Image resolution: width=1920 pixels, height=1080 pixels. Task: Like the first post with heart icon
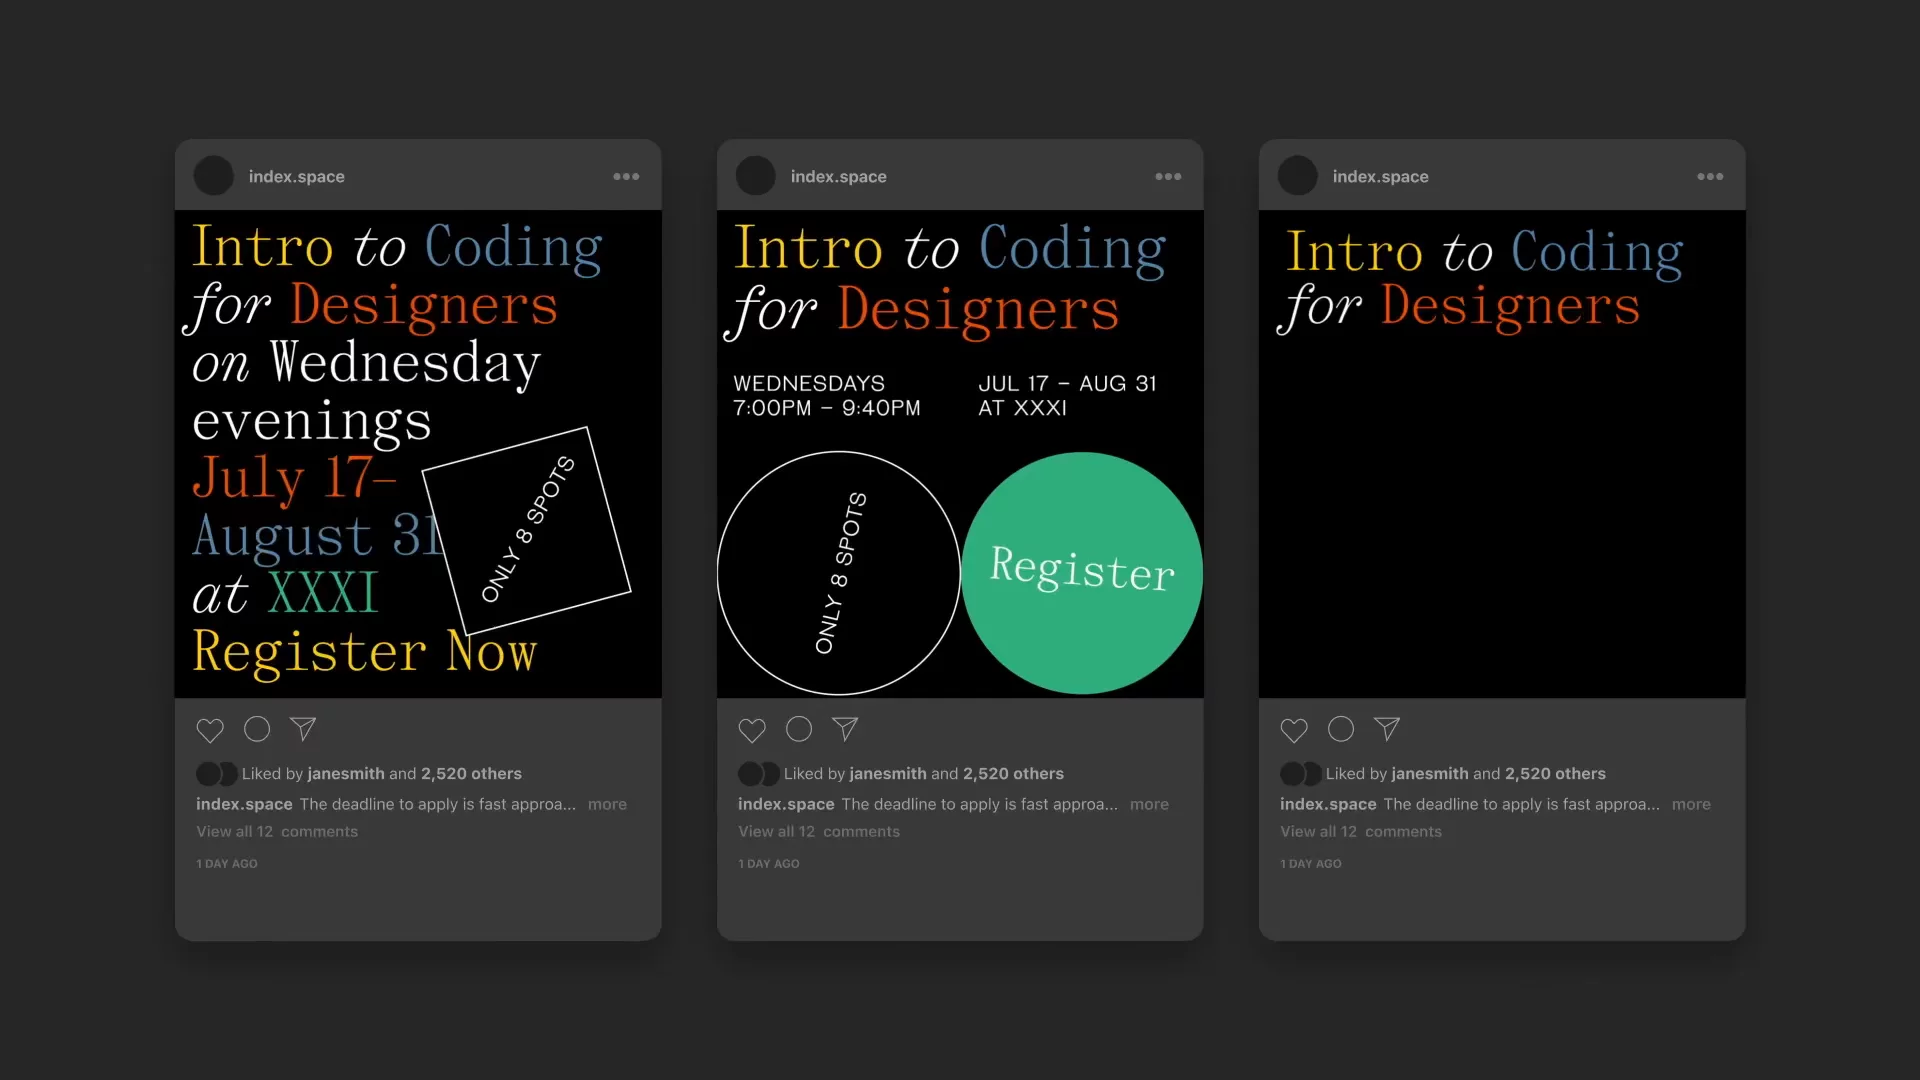tap(210, 730)
